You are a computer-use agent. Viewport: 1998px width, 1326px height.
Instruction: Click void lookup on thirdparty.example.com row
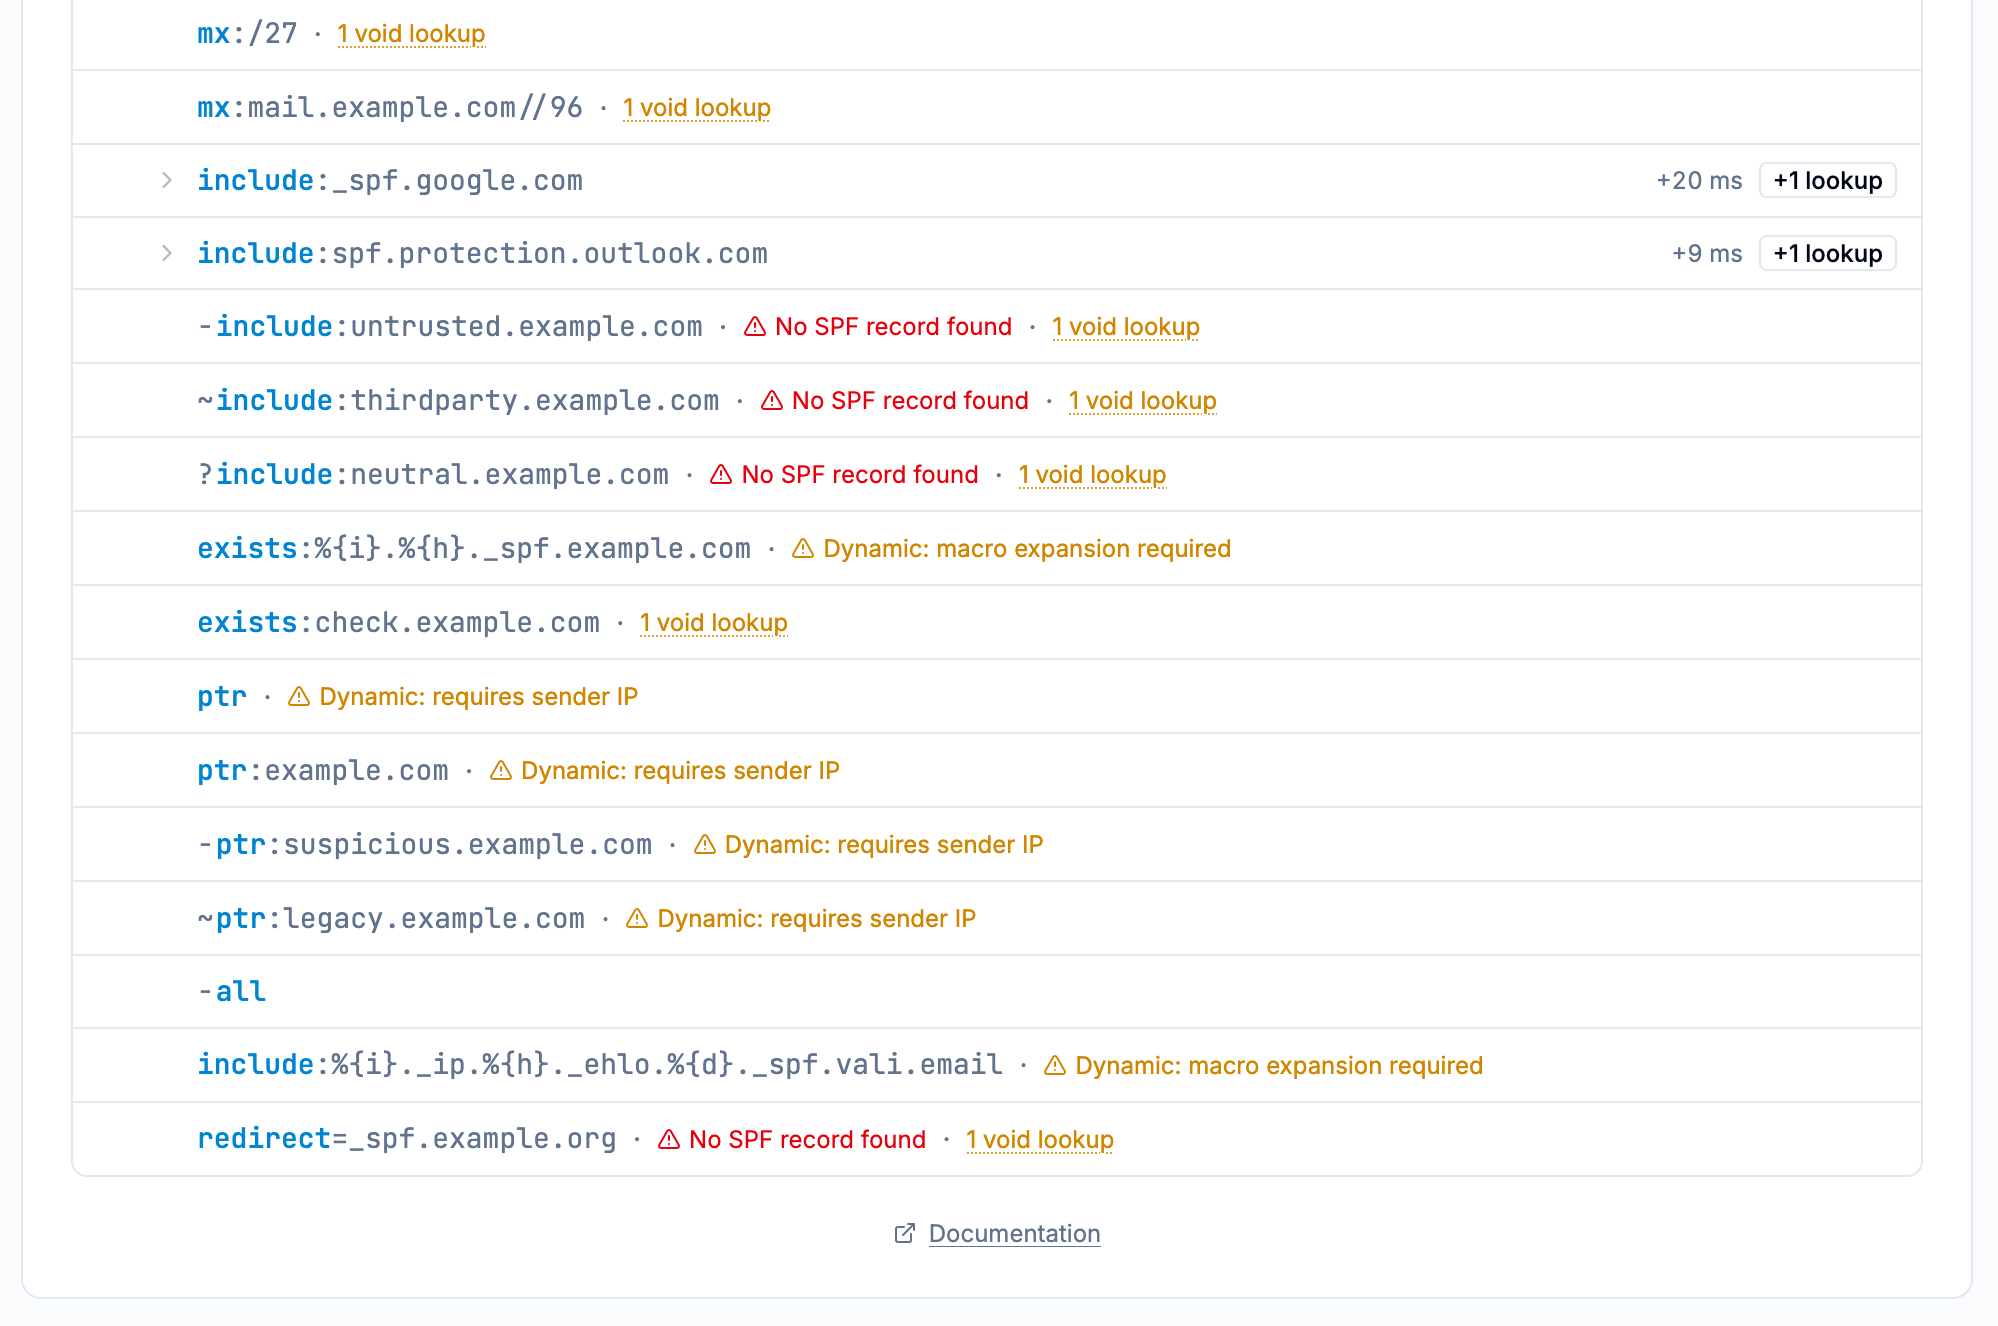(1142, 400)
